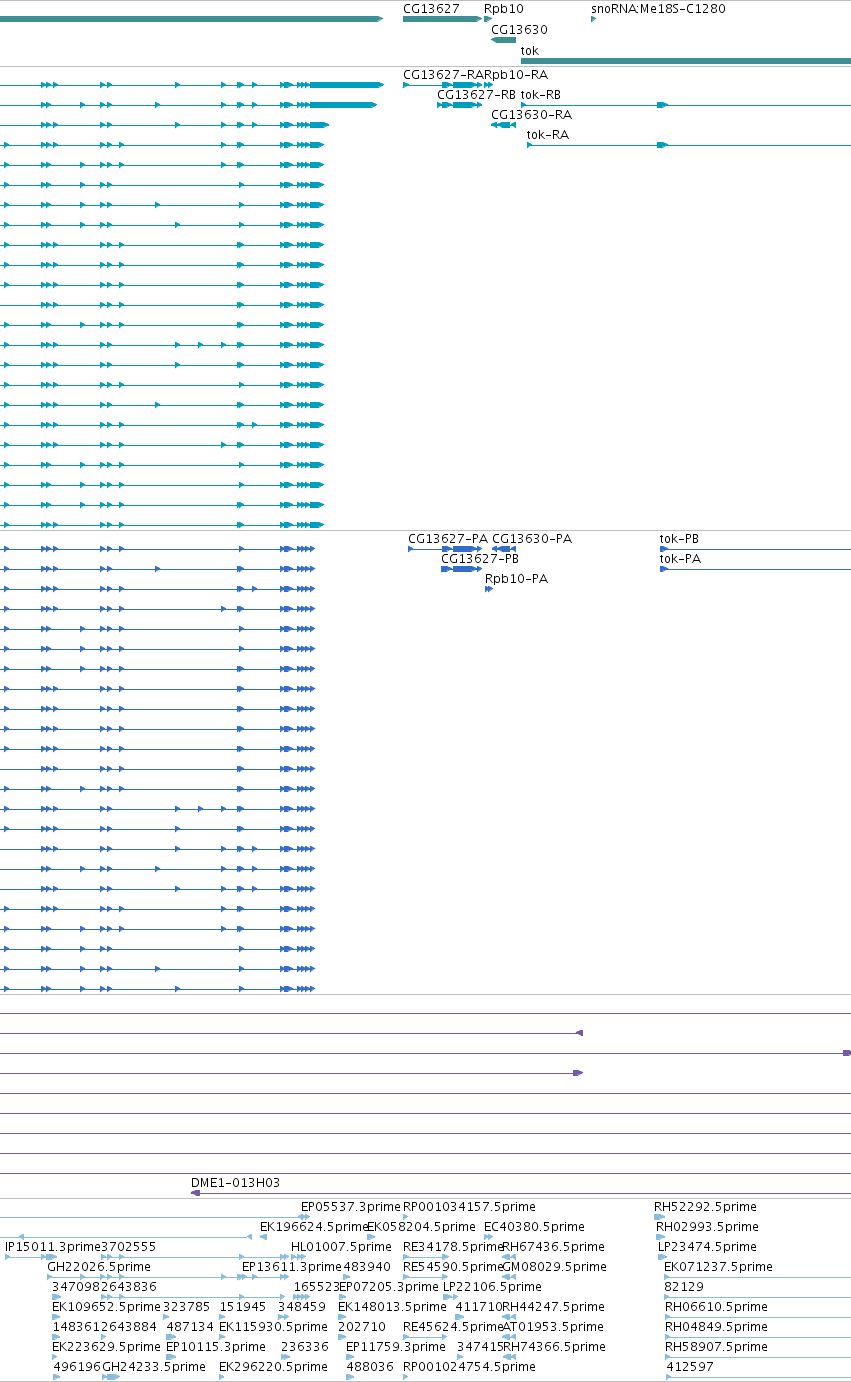Viewport: 851px width, 1382px height.
Task: Click EST label EP13611.3prime
Action: pos(292,1267)
